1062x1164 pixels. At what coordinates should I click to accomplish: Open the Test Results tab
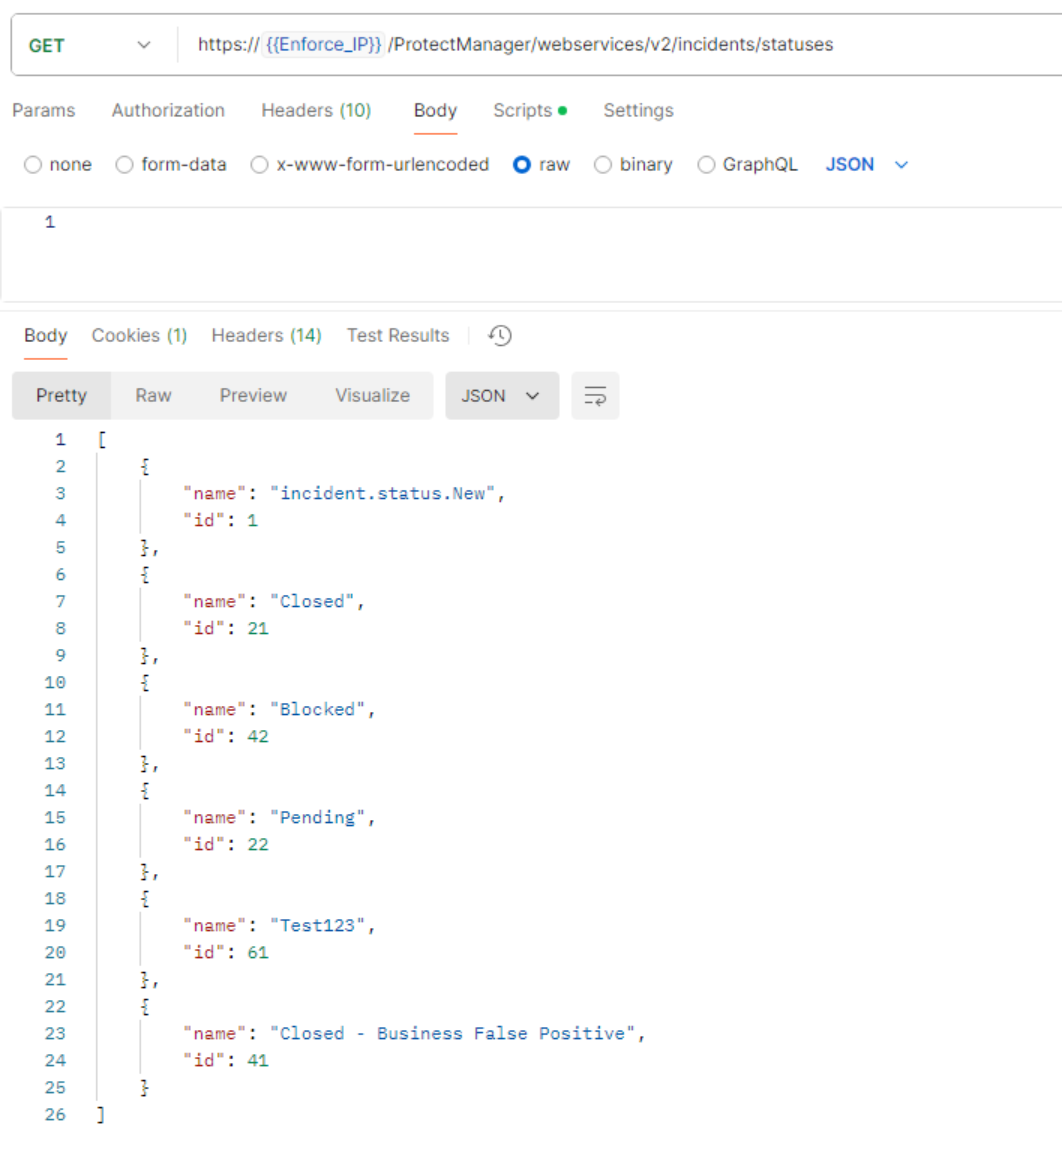tap(398, 336)
